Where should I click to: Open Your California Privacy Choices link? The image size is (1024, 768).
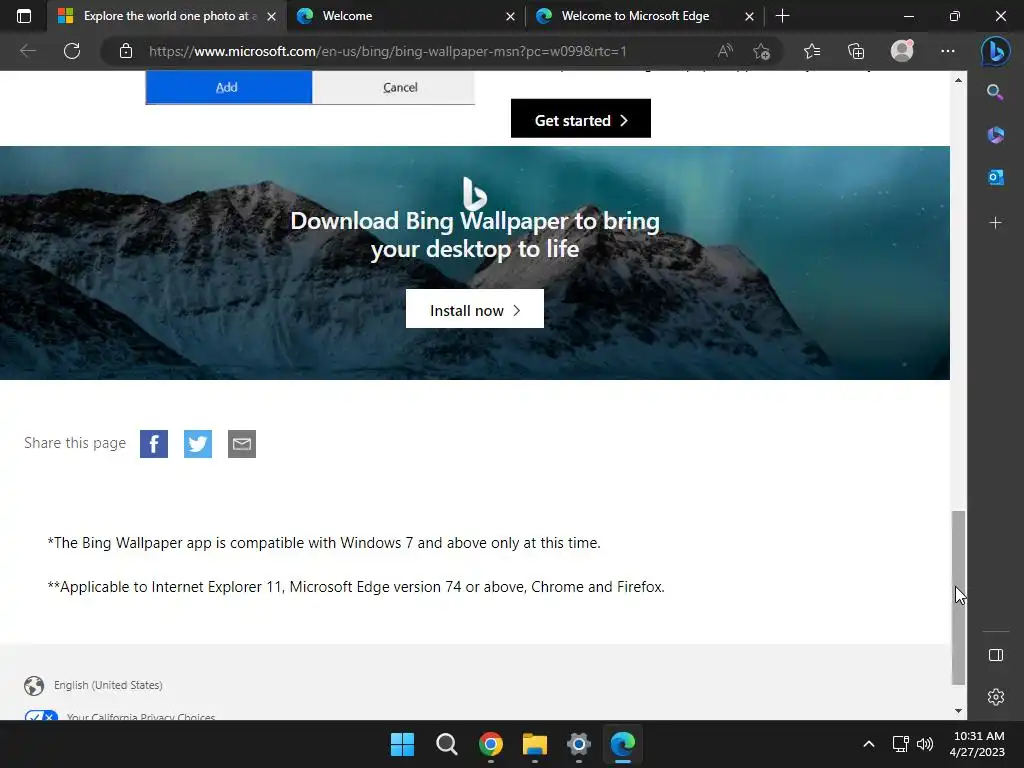click(141, 716)
